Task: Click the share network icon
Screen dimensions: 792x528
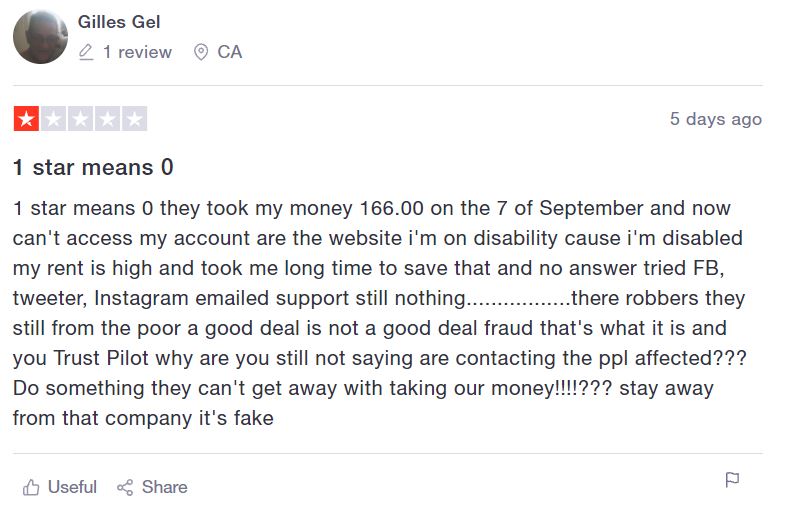Action: pos(125,487)
